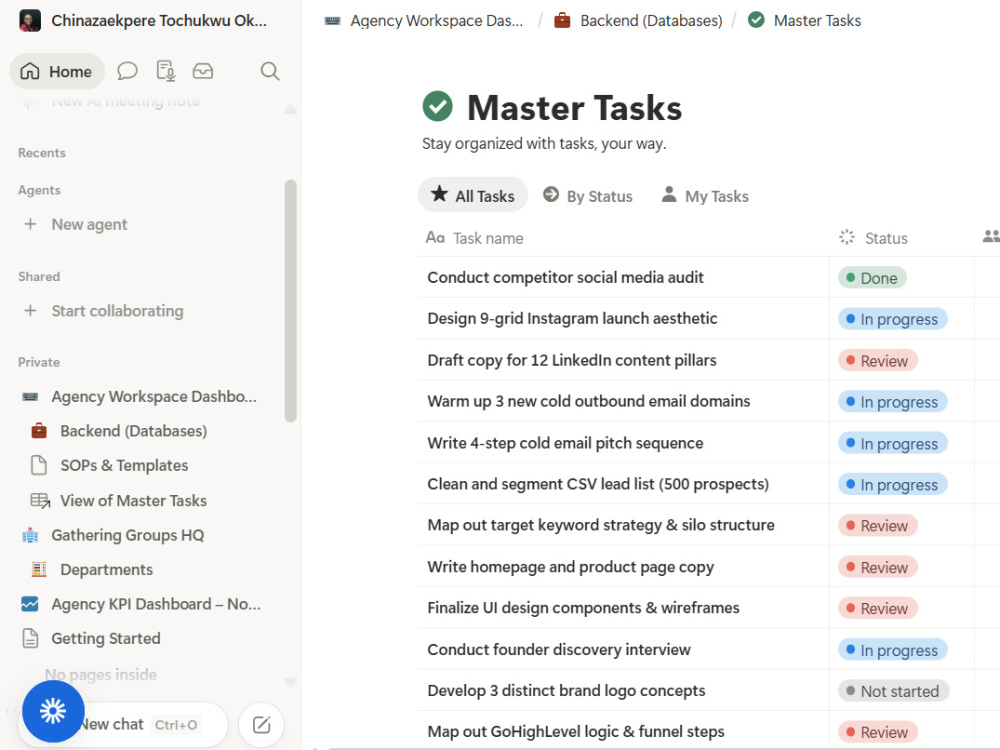Open task Write homepage and product page copy

pyautogui.click(x=570, y=567)
